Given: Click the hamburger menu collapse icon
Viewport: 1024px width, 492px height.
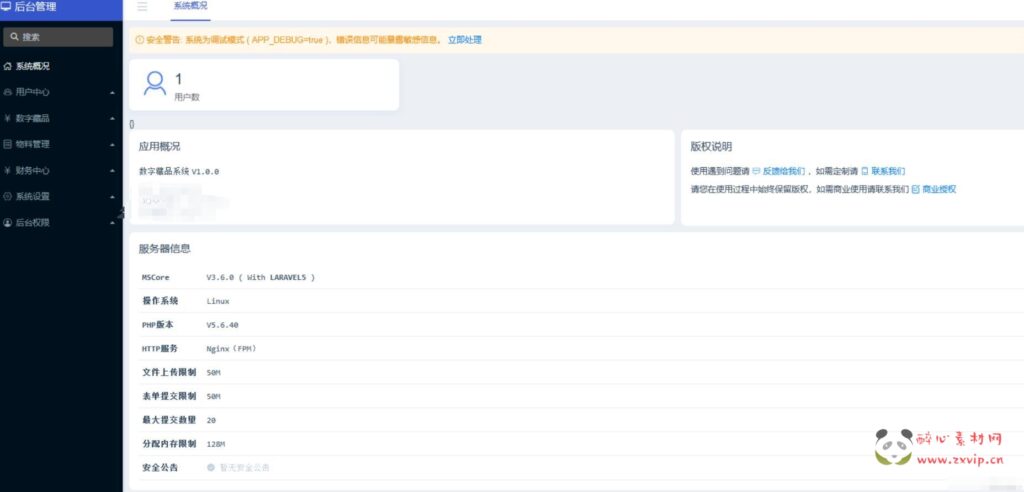Looking at the screenshot, I should pyautogui.click(x=142, y=7).
